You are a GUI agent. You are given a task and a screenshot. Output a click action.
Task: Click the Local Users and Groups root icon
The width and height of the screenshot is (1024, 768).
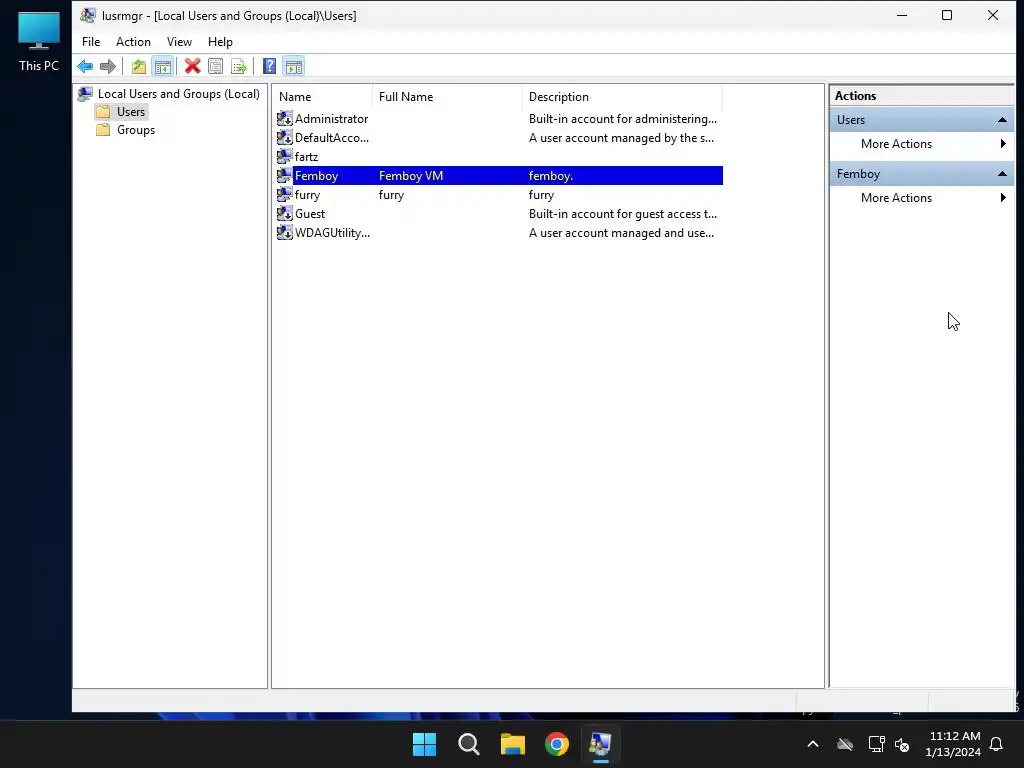pyautogui.click(x=85, y=94)
